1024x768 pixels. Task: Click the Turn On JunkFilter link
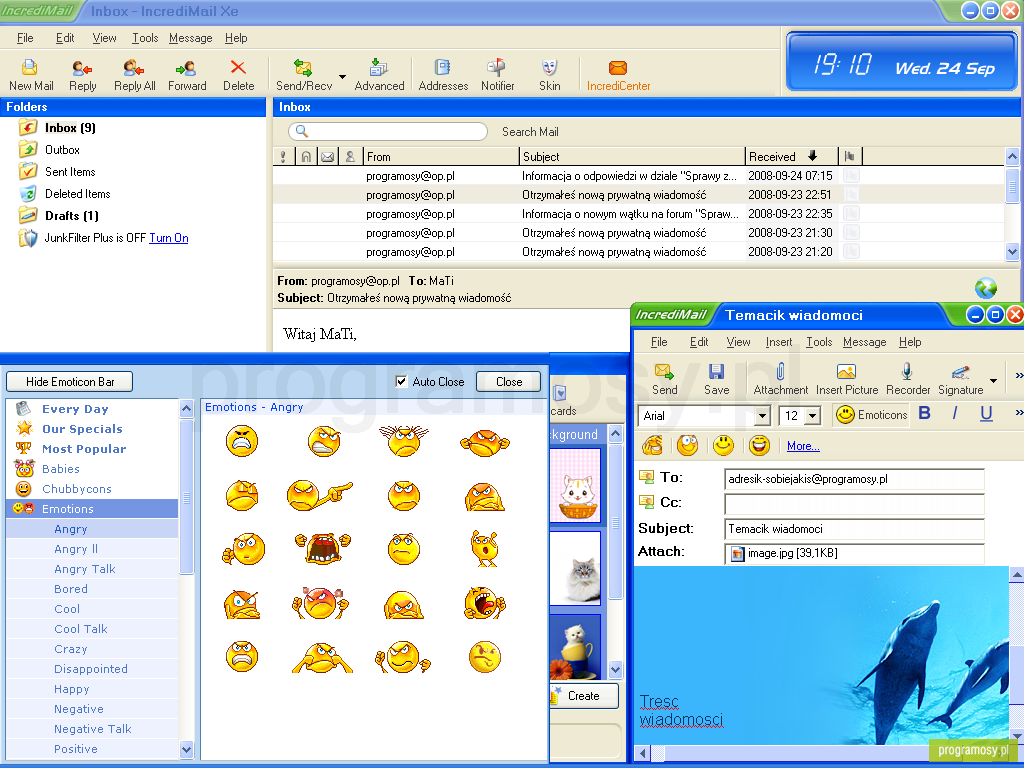point(168,238)
